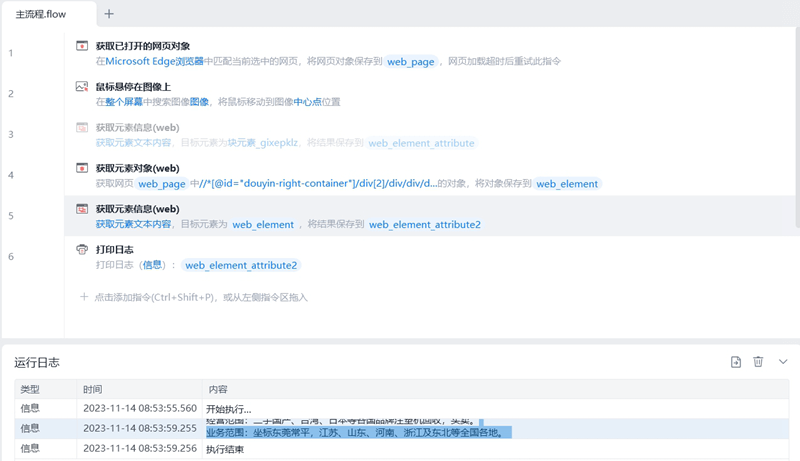
Task: Click the 中心点 link in step 2
Action: (x=307, y=102)
